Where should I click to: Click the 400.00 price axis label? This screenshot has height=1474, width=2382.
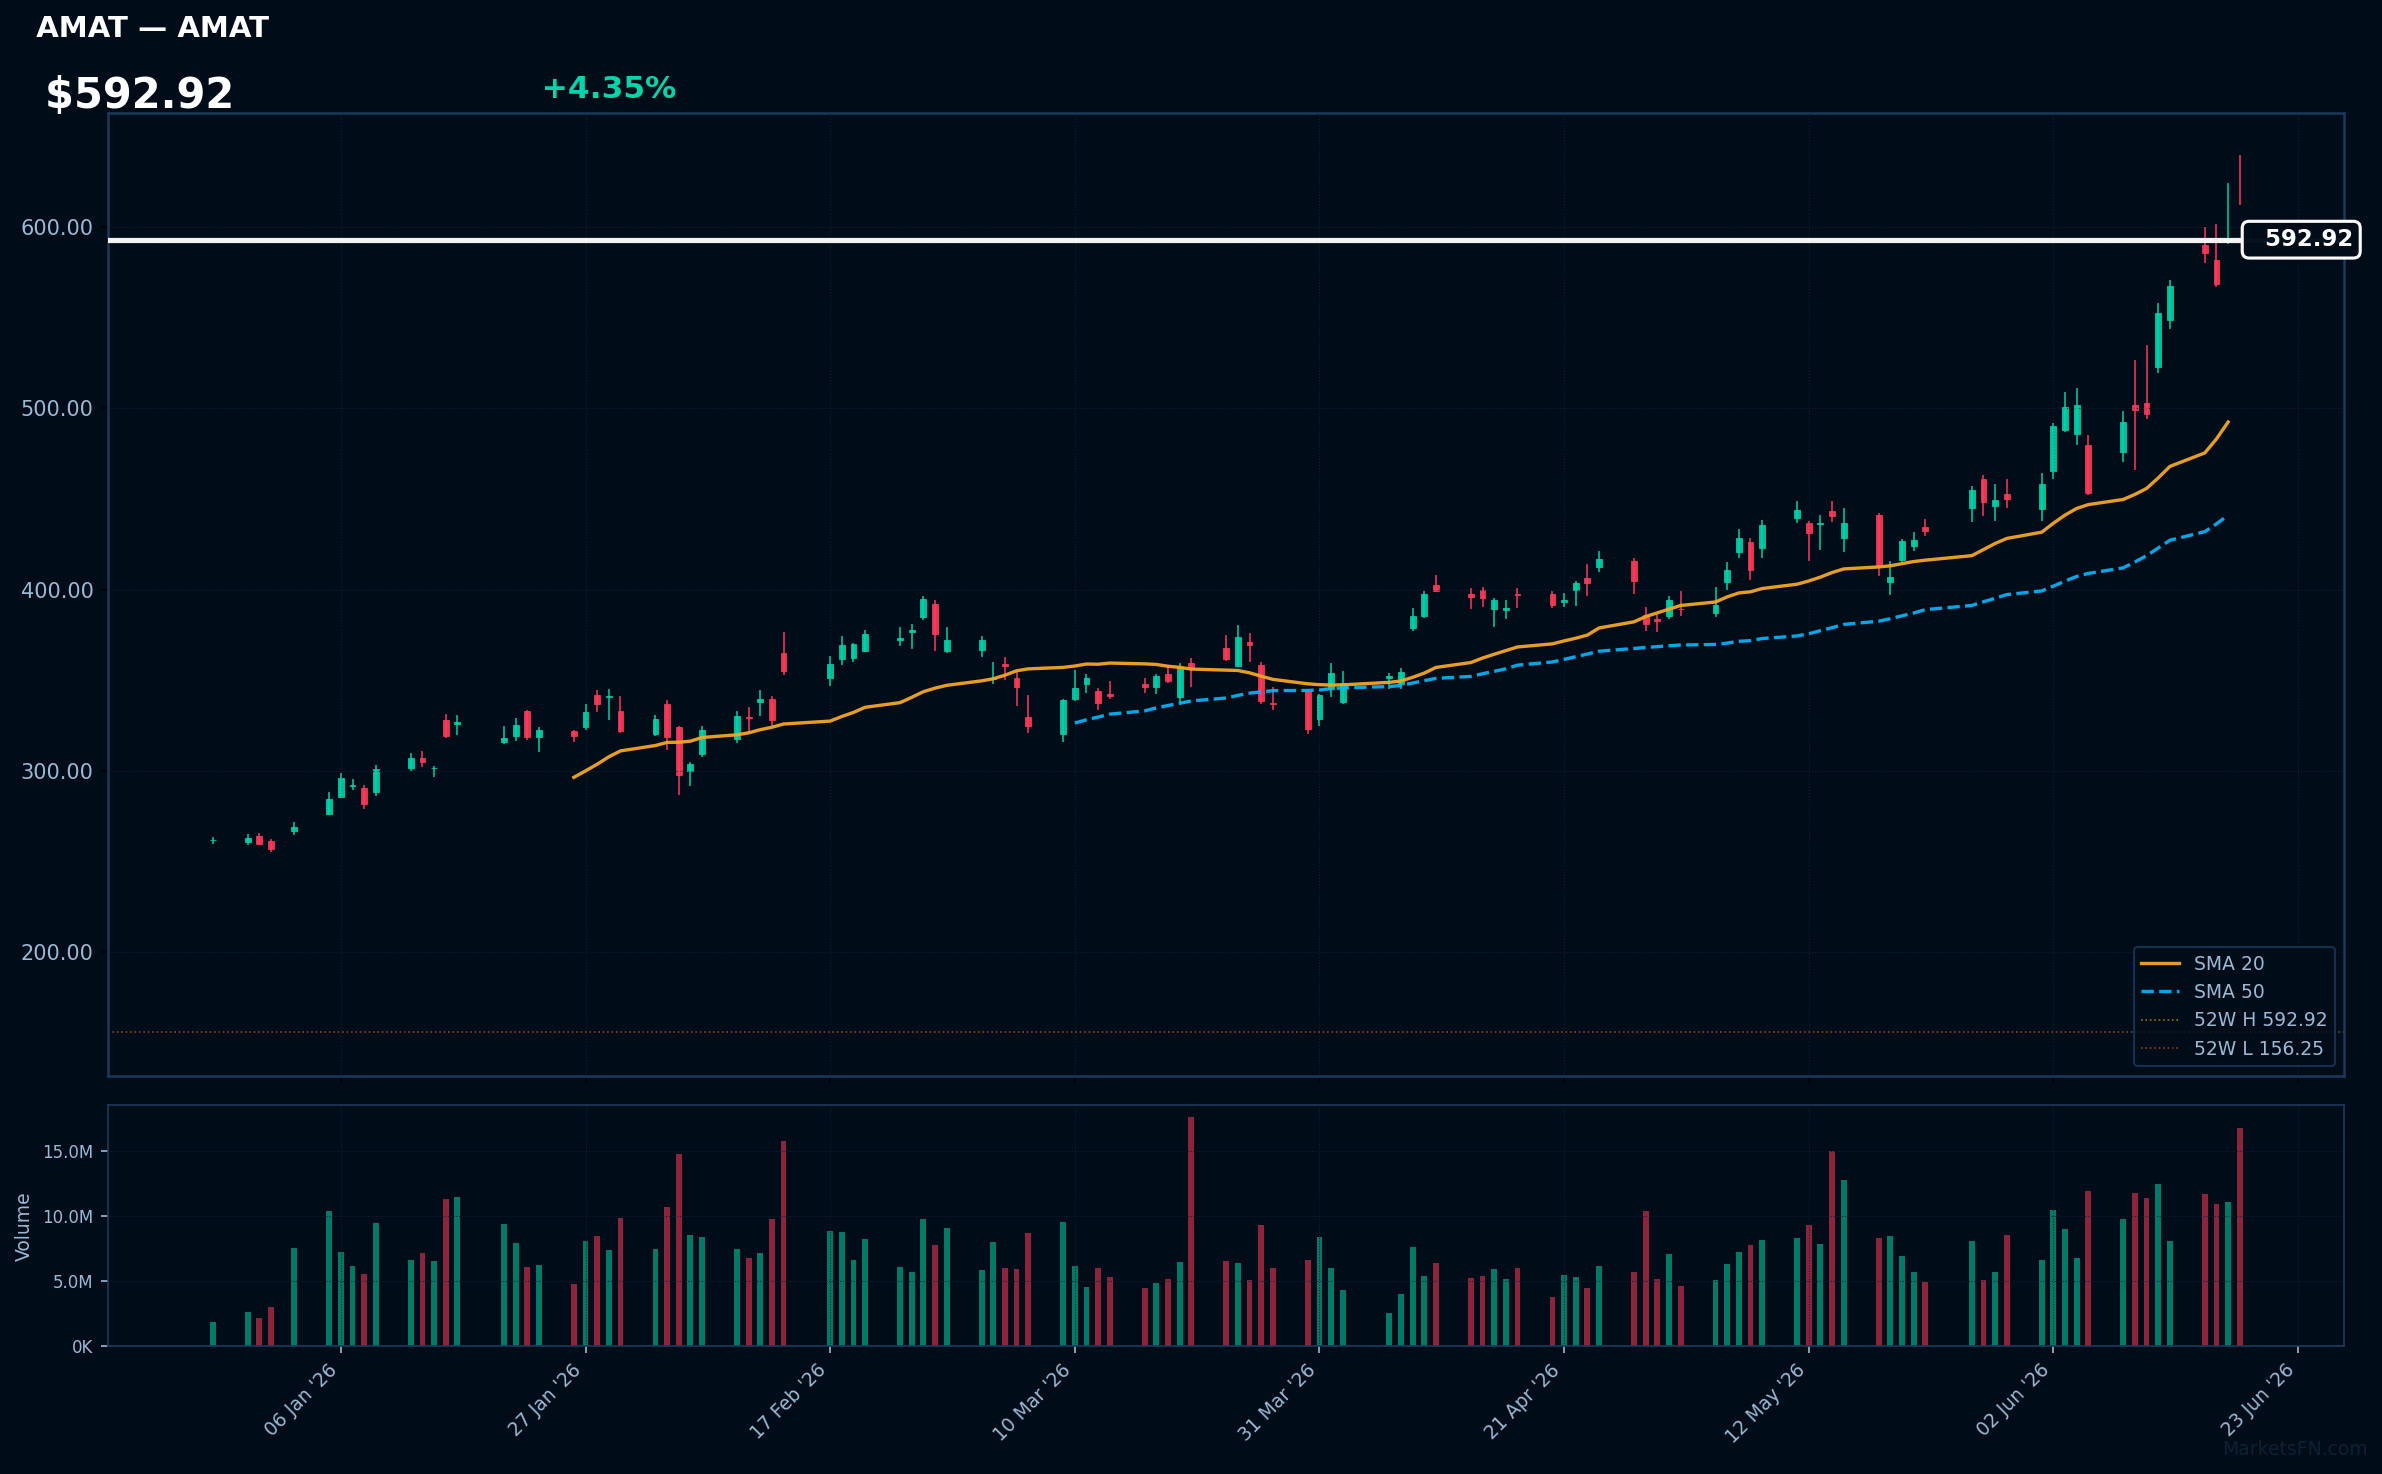tap(57, 591)
